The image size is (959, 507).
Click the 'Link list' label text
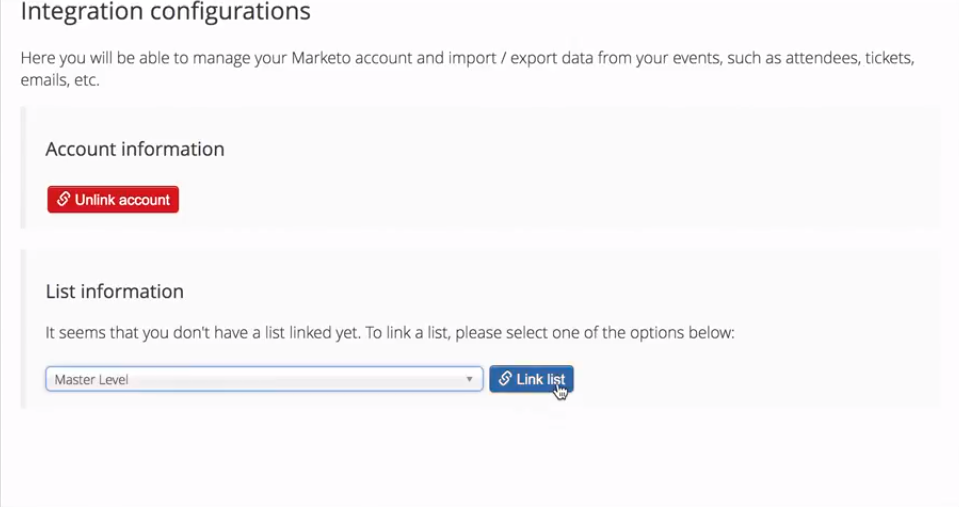(x=541, y=379)
